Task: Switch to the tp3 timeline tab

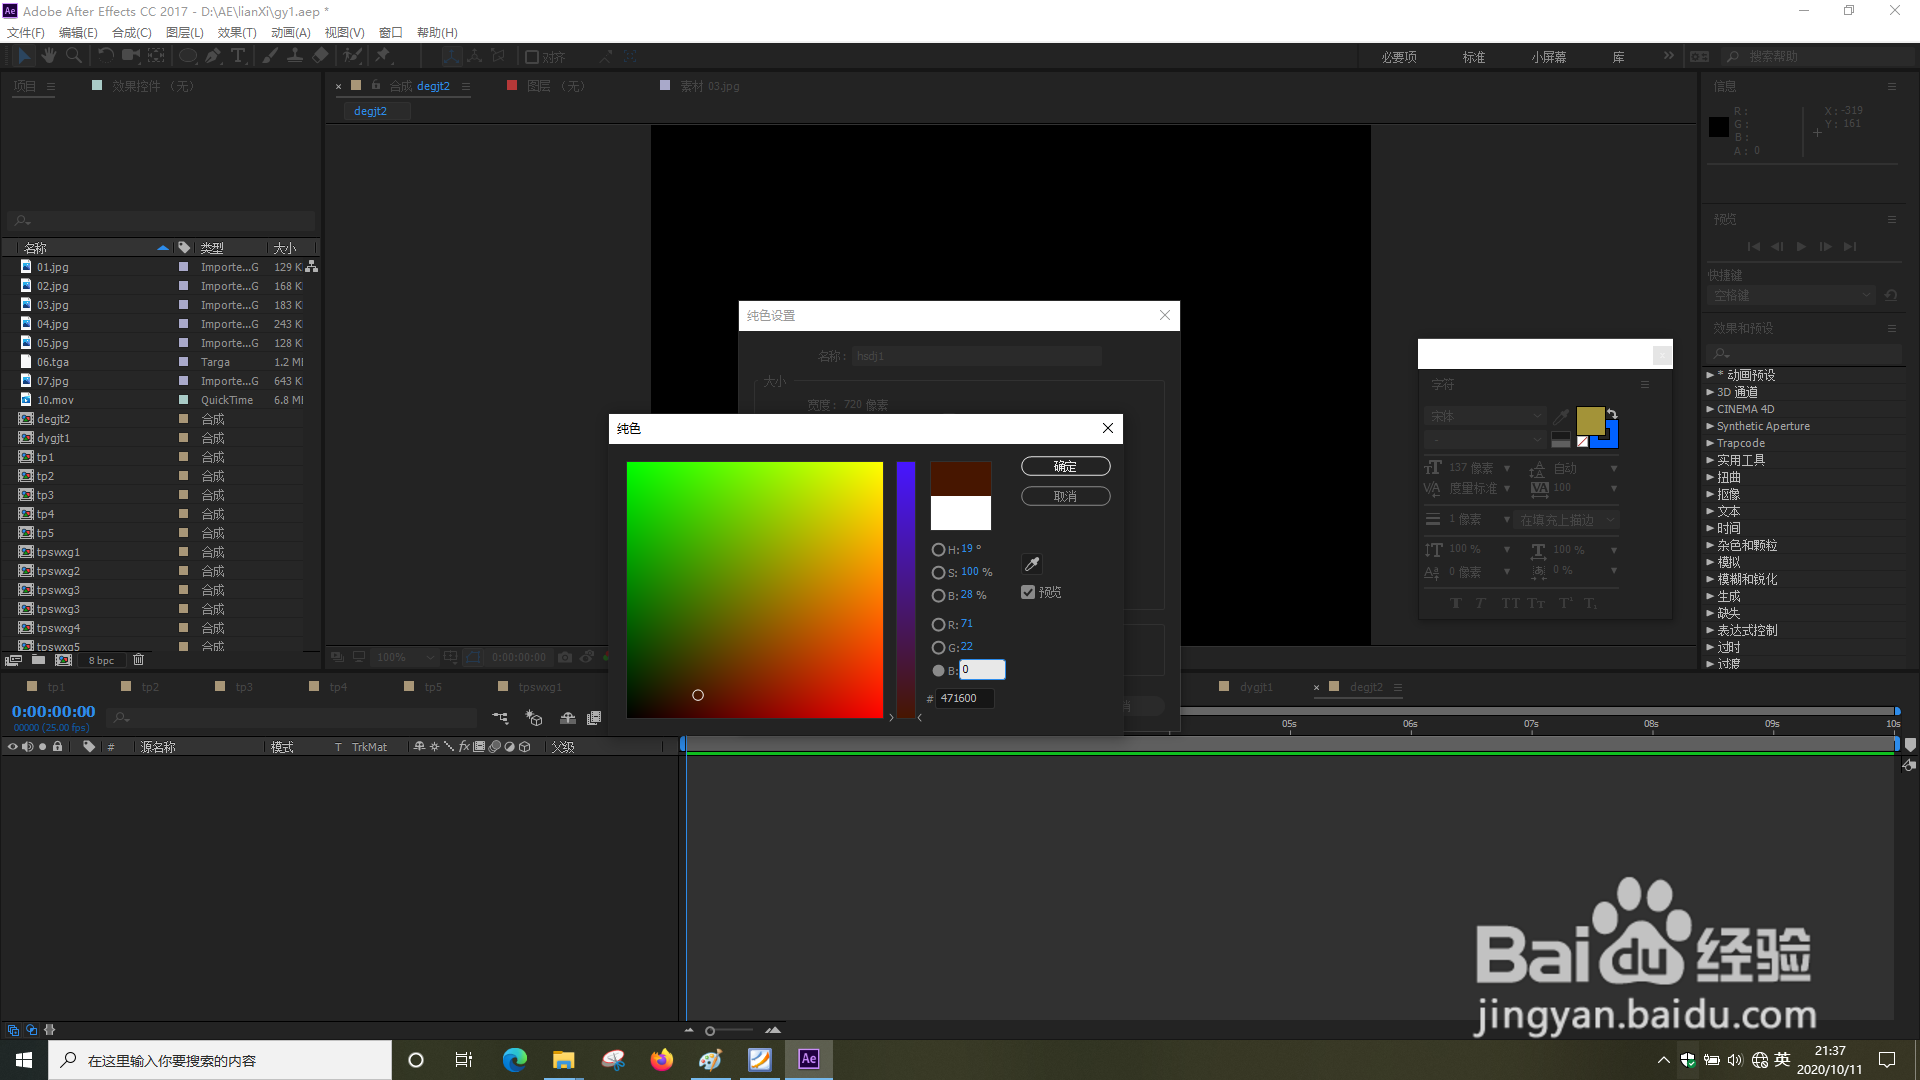Action: click(x=244, y=687)
